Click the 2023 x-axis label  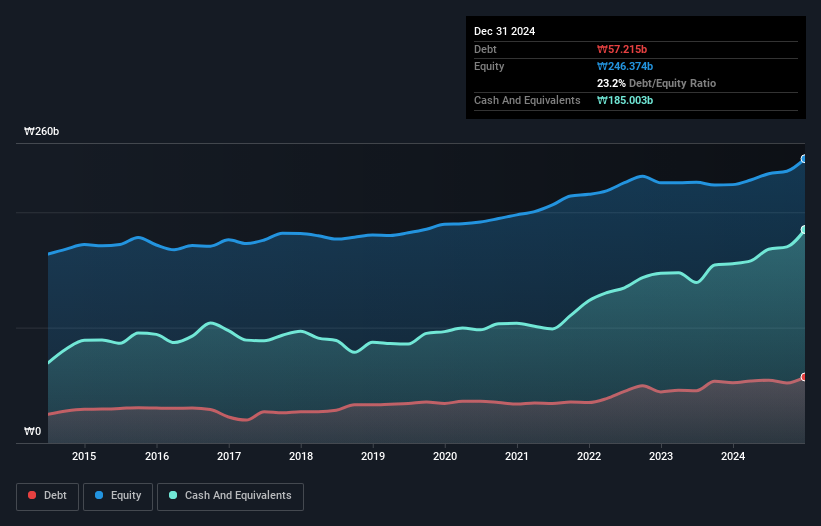661,456
